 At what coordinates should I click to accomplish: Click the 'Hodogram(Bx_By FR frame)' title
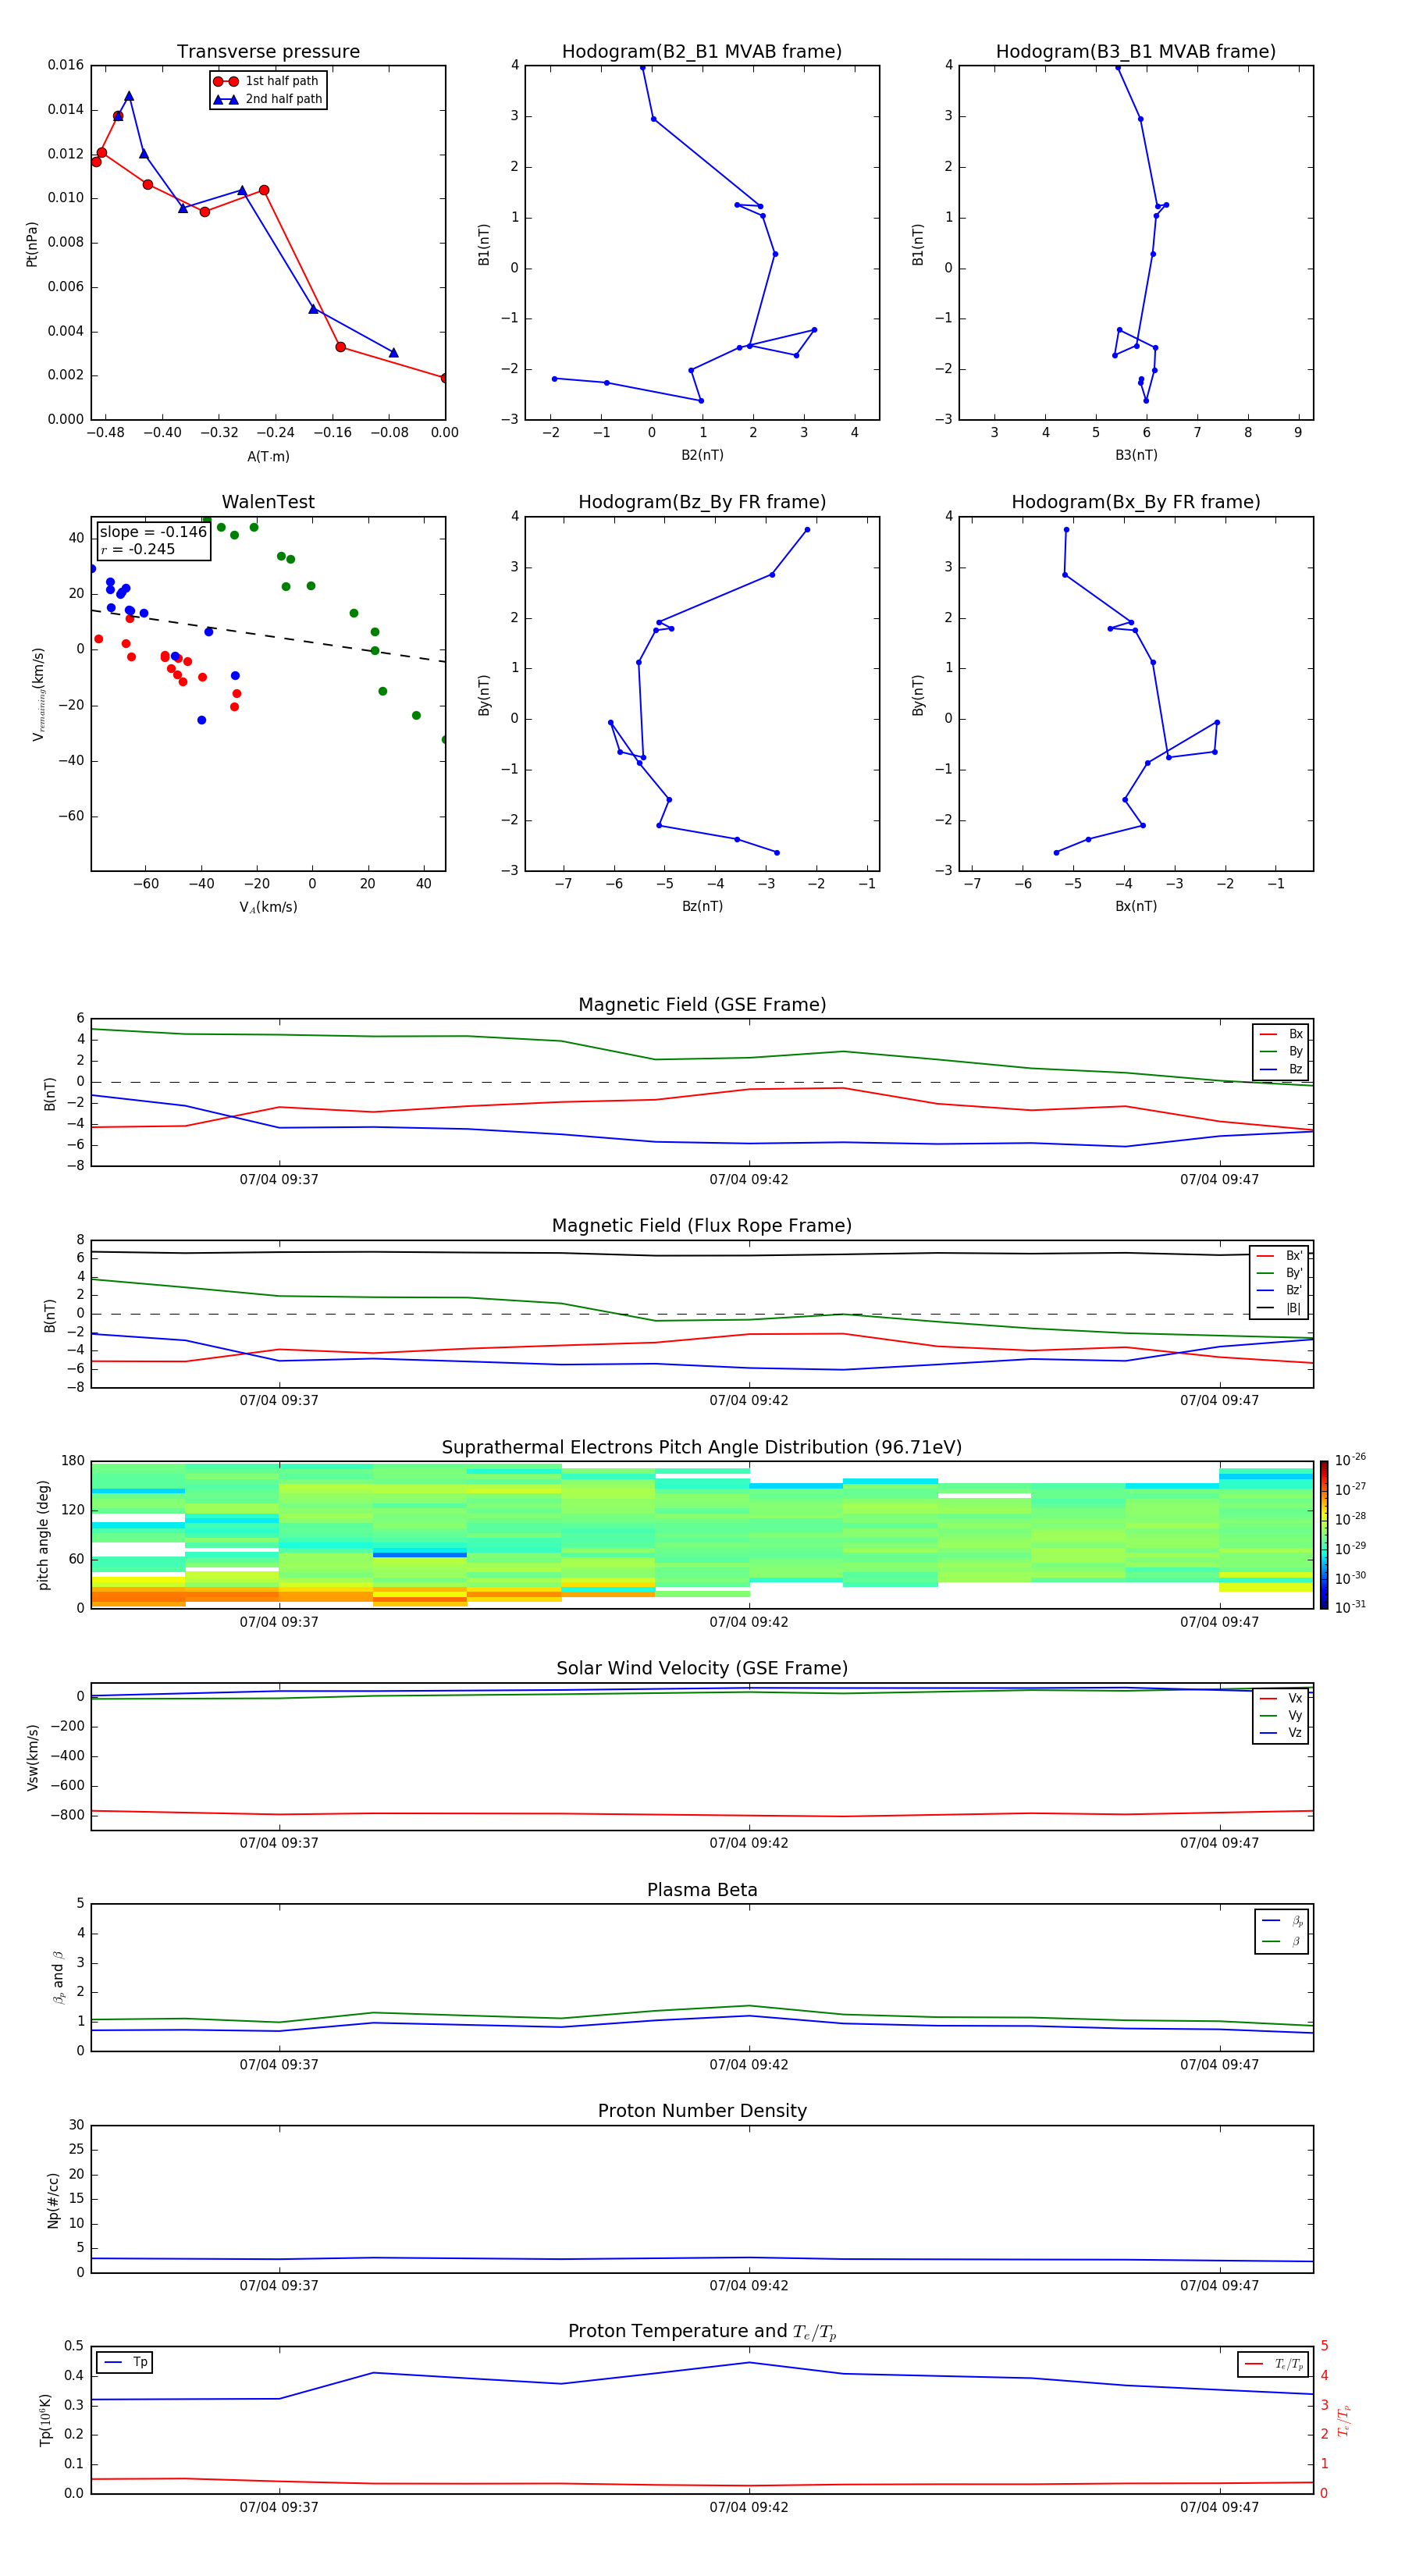coord(1136,502)
